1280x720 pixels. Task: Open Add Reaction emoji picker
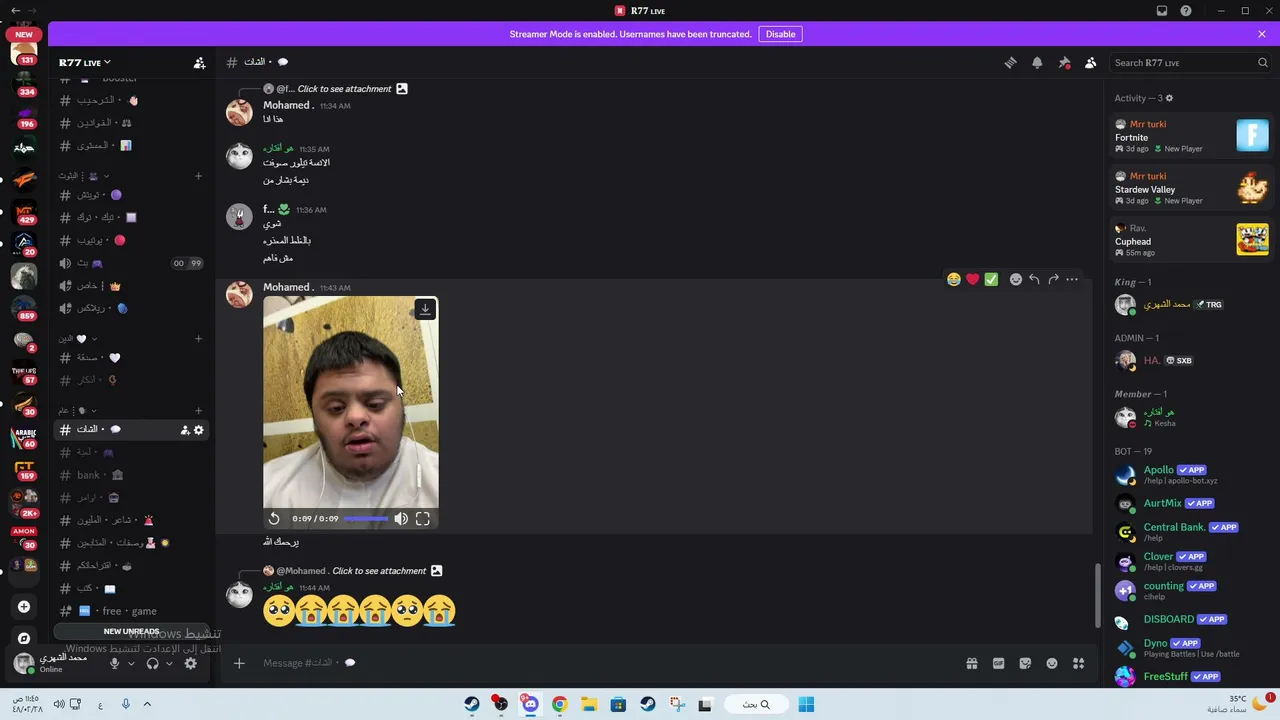(1016, 280)
